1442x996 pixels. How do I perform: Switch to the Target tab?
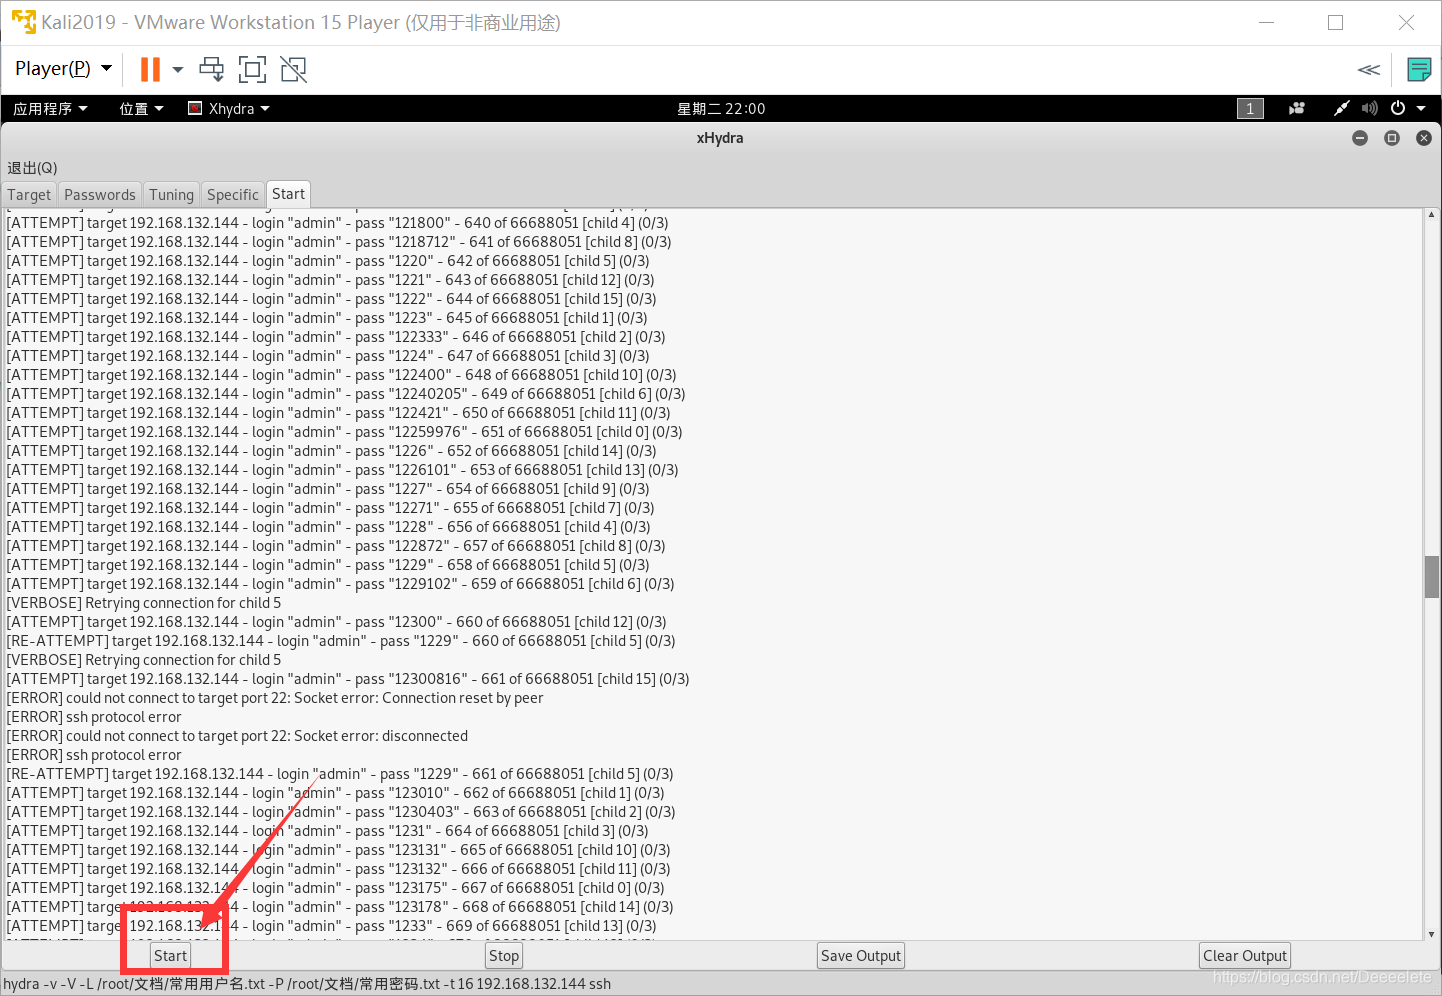(x=29, y=194)
